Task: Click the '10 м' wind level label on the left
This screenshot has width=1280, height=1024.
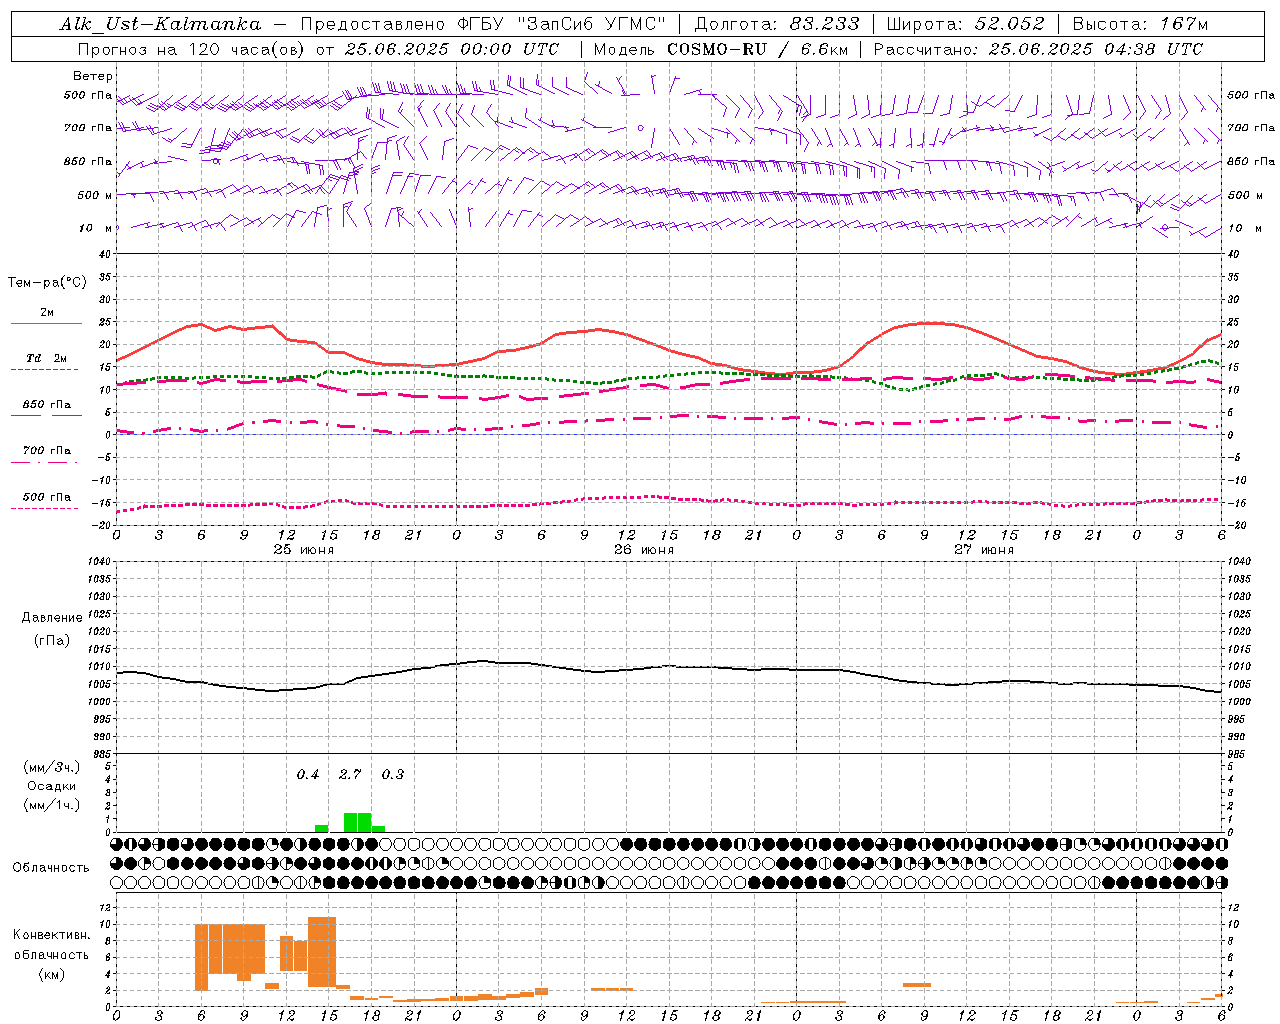Action: [x=96, y=228]
